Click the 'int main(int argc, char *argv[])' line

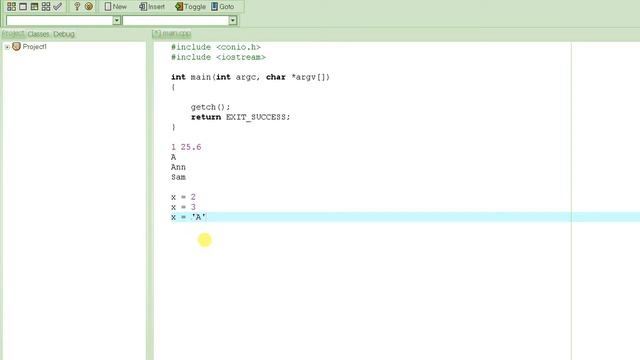pos(250,77)
